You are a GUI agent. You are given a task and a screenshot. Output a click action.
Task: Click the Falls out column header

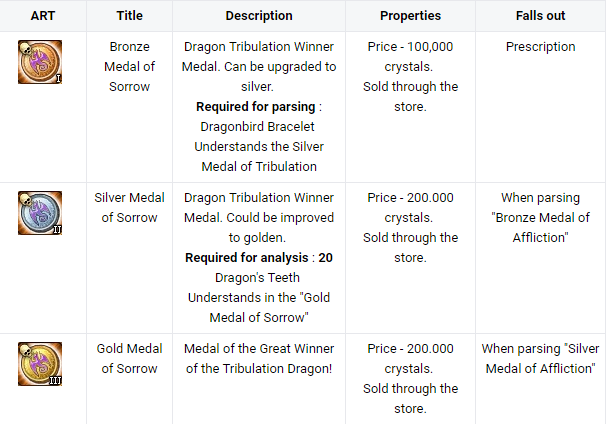pos(540,16)
